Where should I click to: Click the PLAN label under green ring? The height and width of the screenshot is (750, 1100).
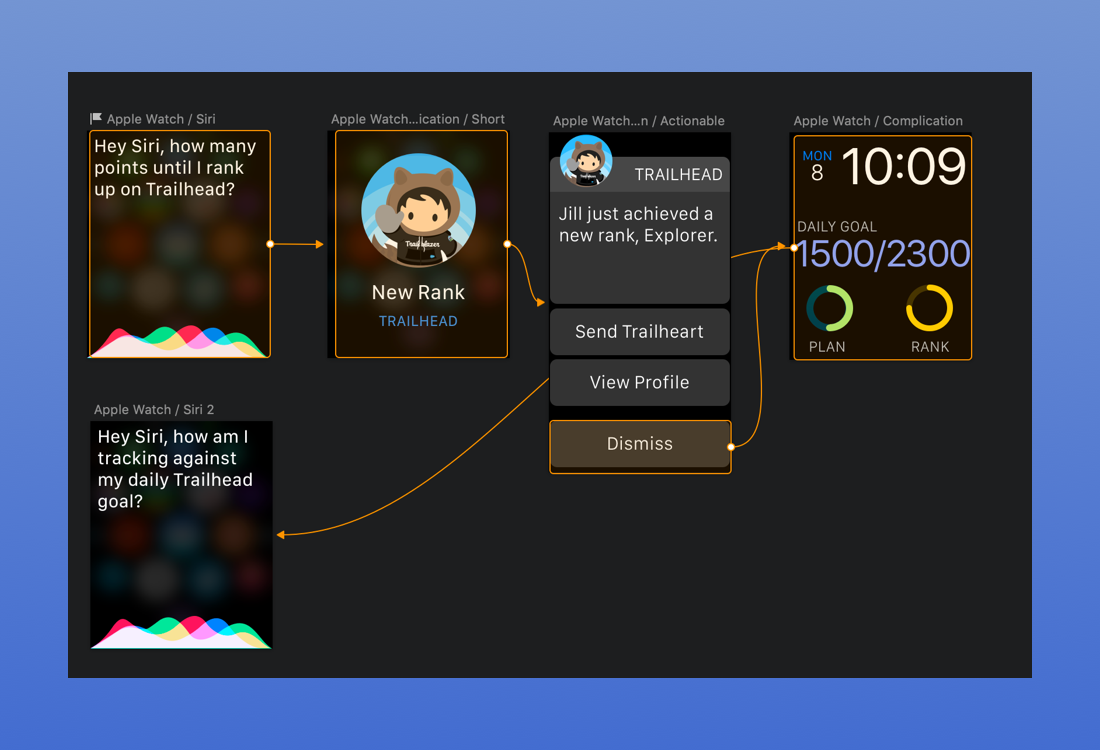(x=827, y=347)
